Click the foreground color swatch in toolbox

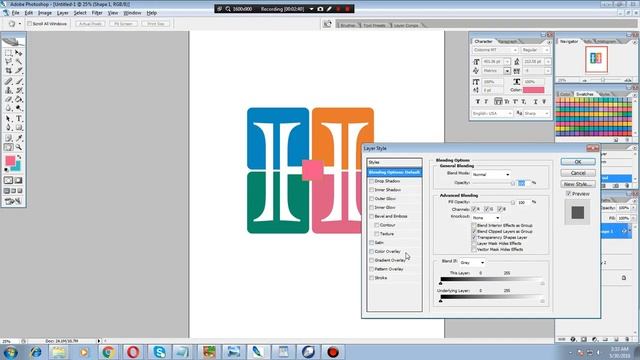pyautogui.click(x=10, y=160)
